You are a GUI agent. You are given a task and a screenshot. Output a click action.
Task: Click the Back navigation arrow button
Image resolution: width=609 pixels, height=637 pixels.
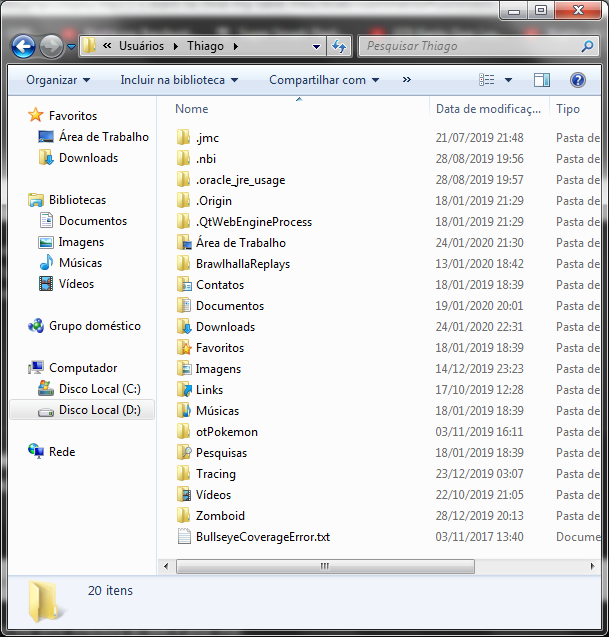pos(24,46)
